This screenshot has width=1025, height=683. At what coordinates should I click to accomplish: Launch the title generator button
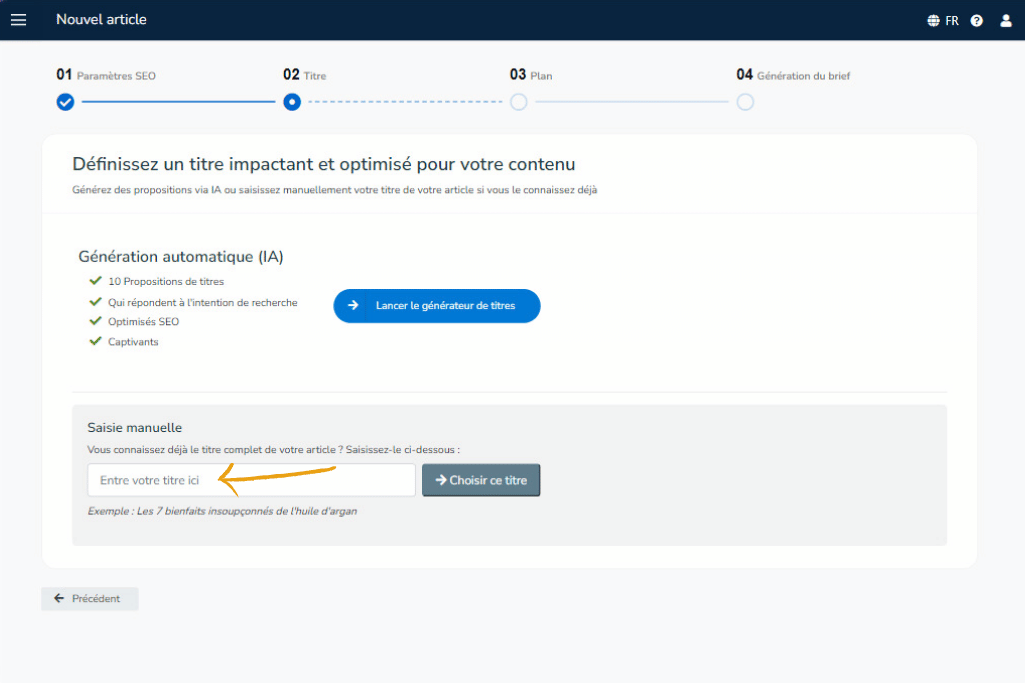pos(437,306)
